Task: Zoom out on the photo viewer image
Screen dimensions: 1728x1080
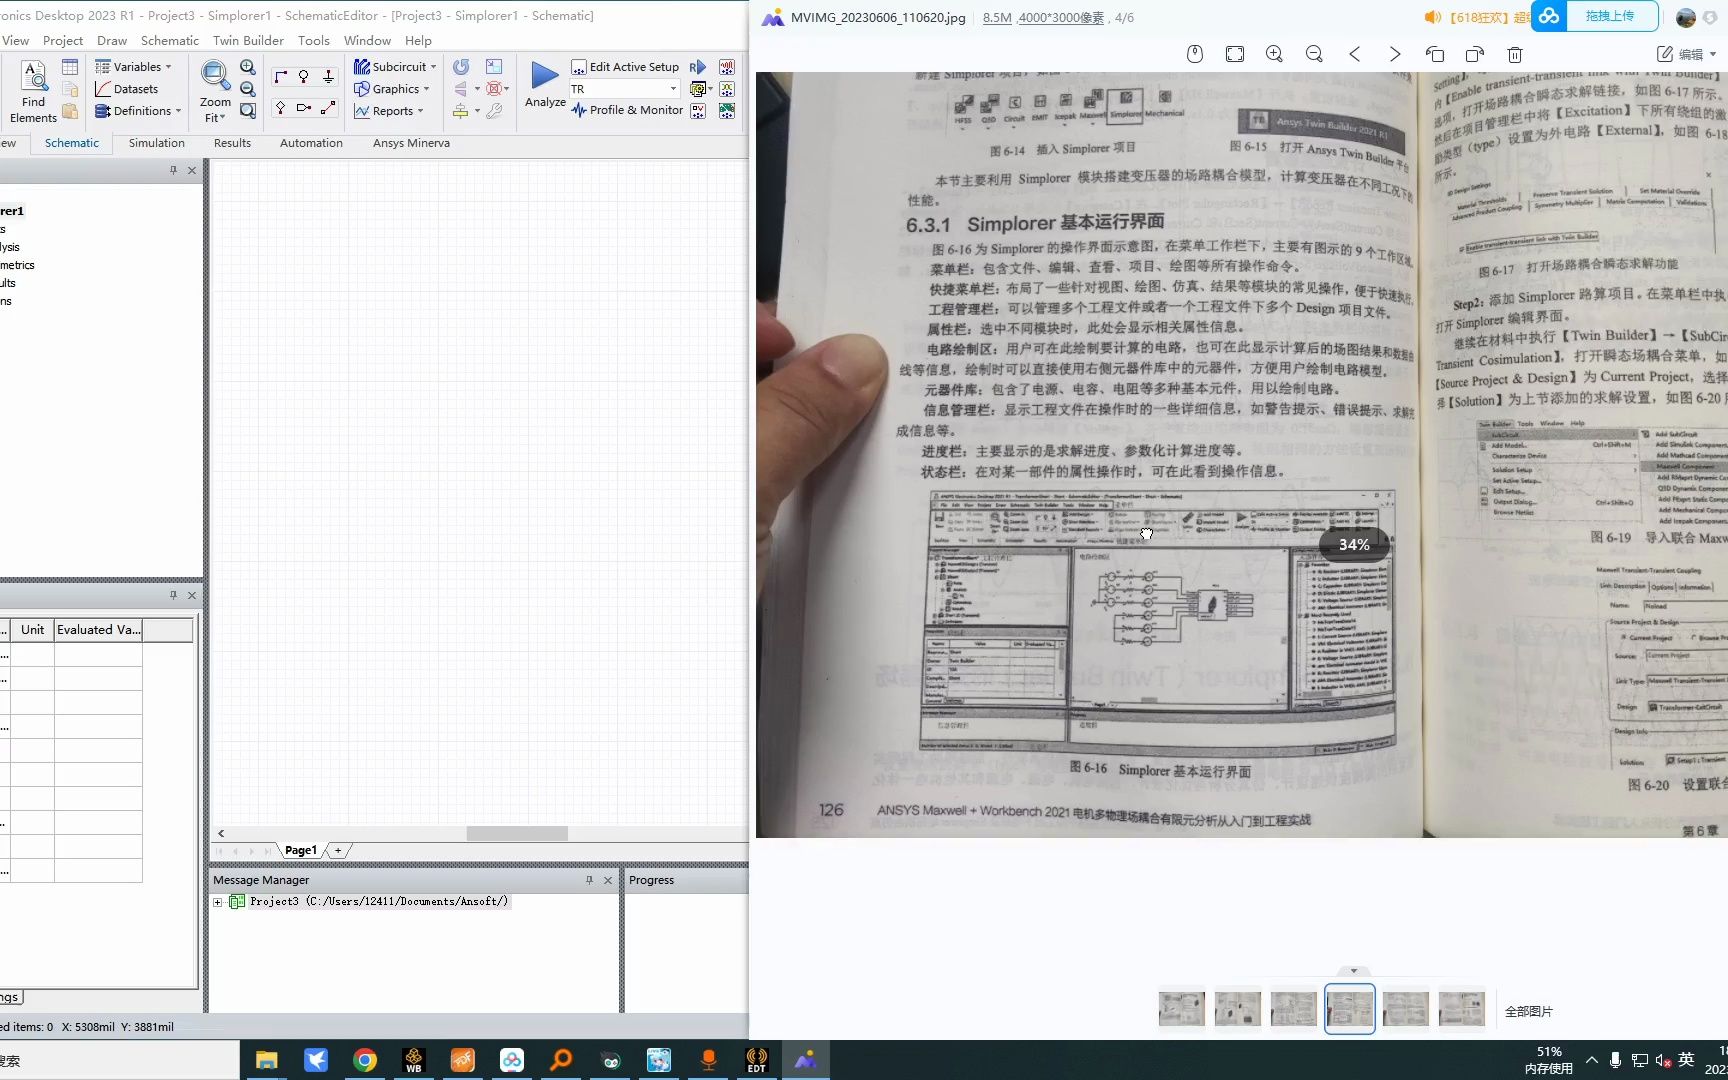Action: click(x=1314, y=54)
